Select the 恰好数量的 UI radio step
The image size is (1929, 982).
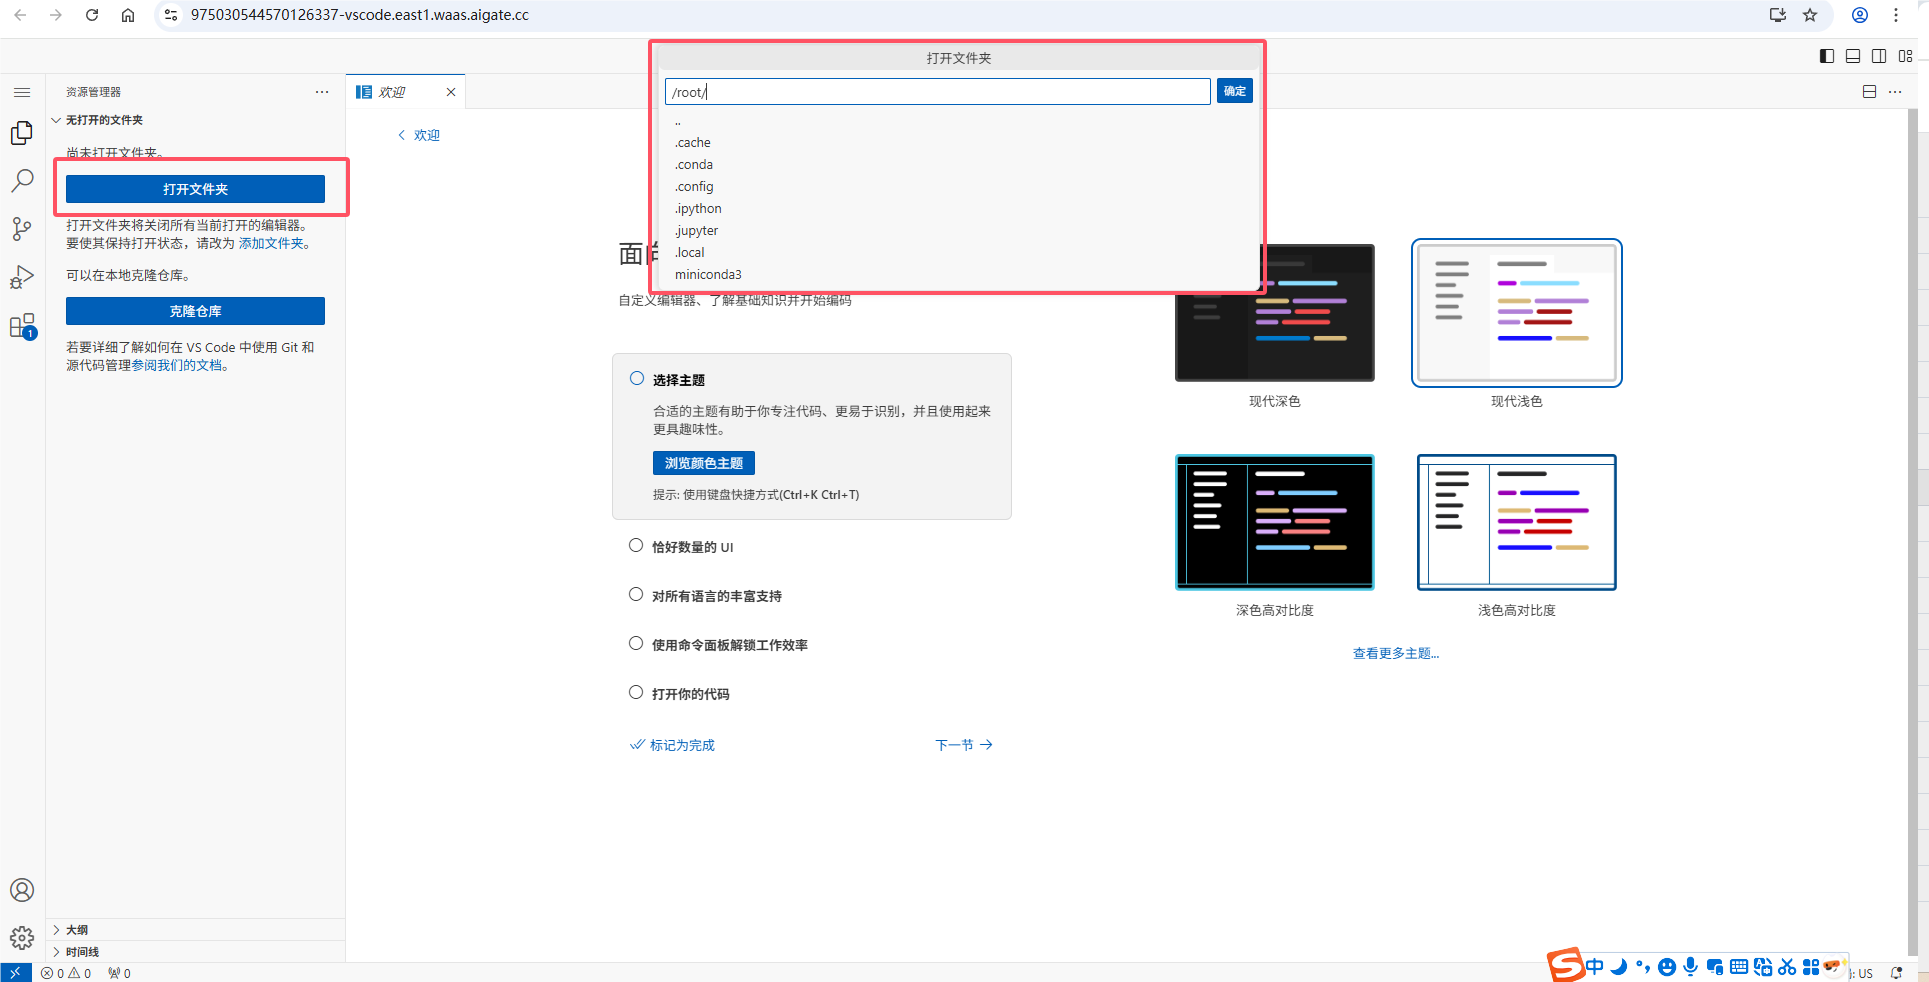coord(636,546)
